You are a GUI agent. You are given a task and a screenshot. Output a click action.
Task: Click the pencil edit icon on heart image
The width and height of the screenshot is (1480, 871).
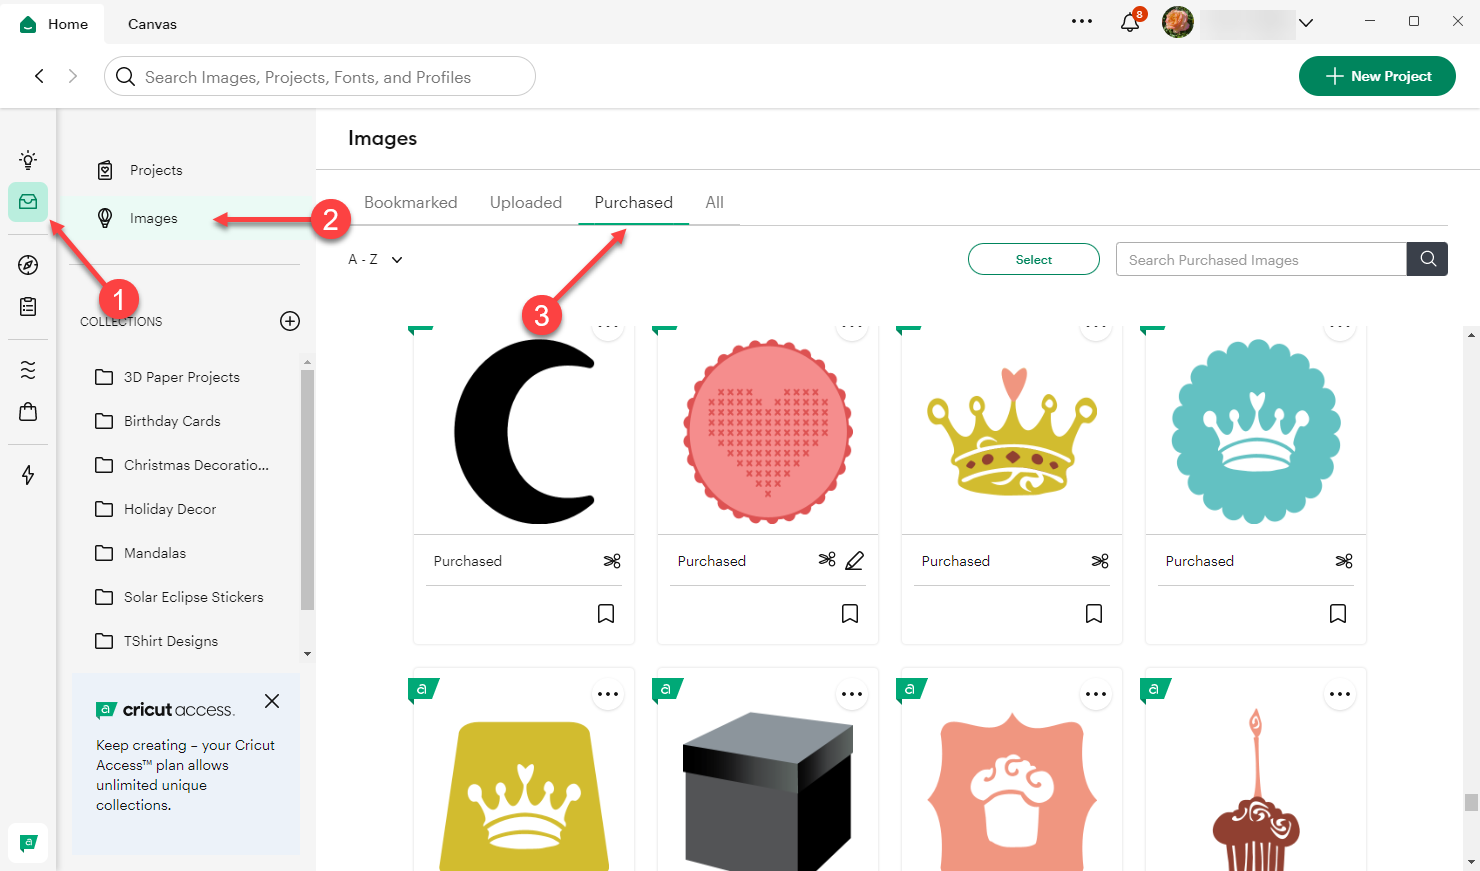[x=854, y=561]
